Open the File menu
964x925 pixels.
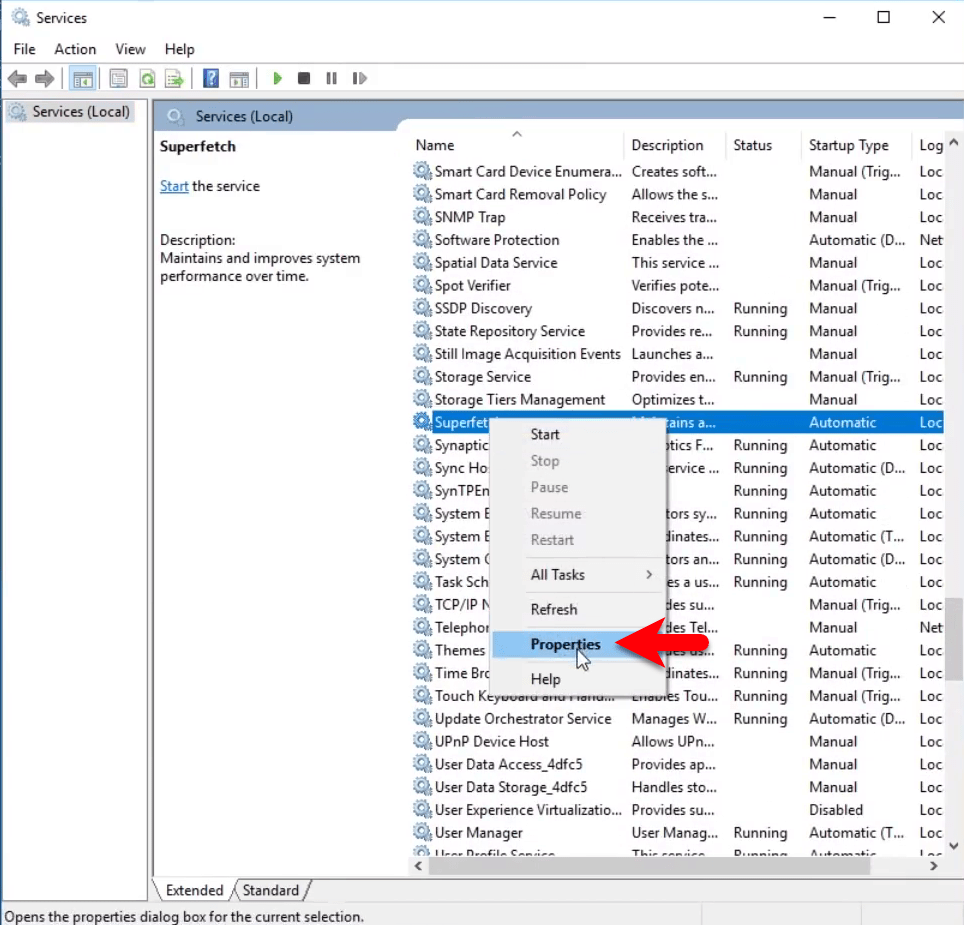point(25,49)
